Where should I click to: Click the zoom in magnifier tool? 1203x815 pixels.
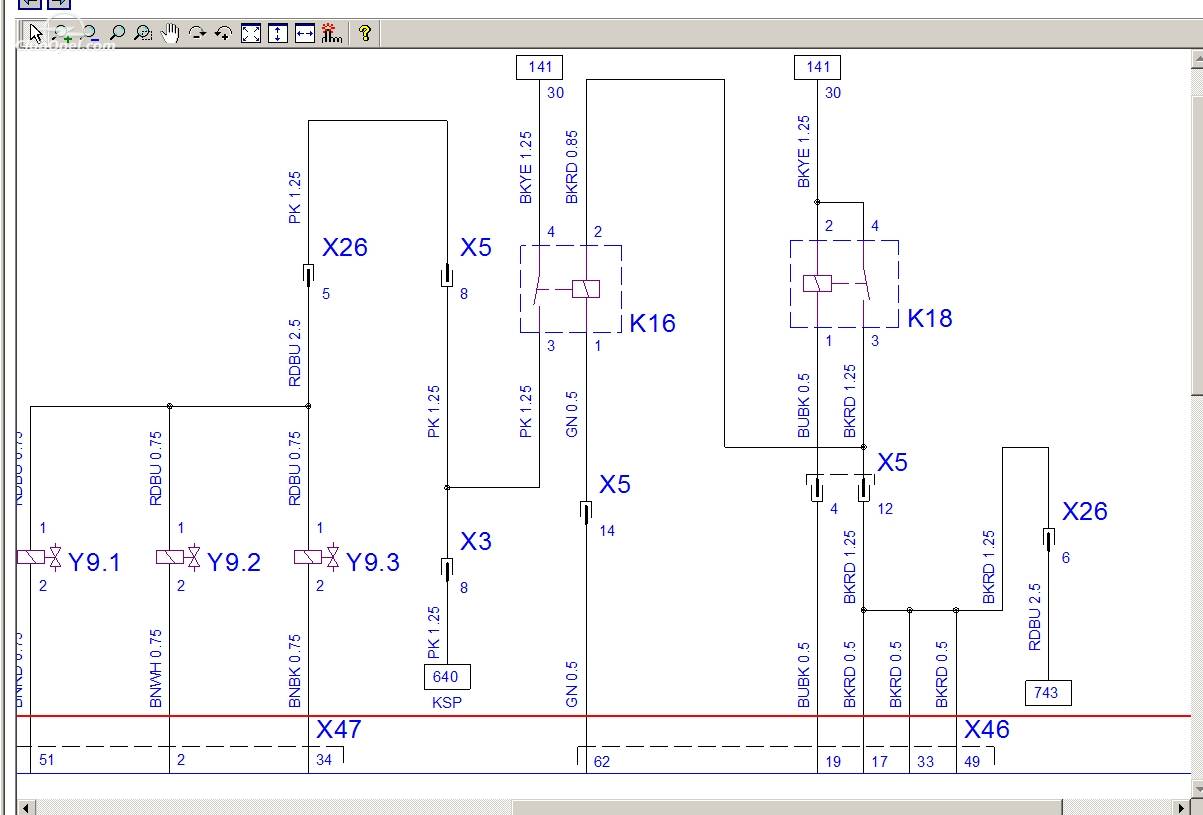pyautogui.click(x=62, y=33)
